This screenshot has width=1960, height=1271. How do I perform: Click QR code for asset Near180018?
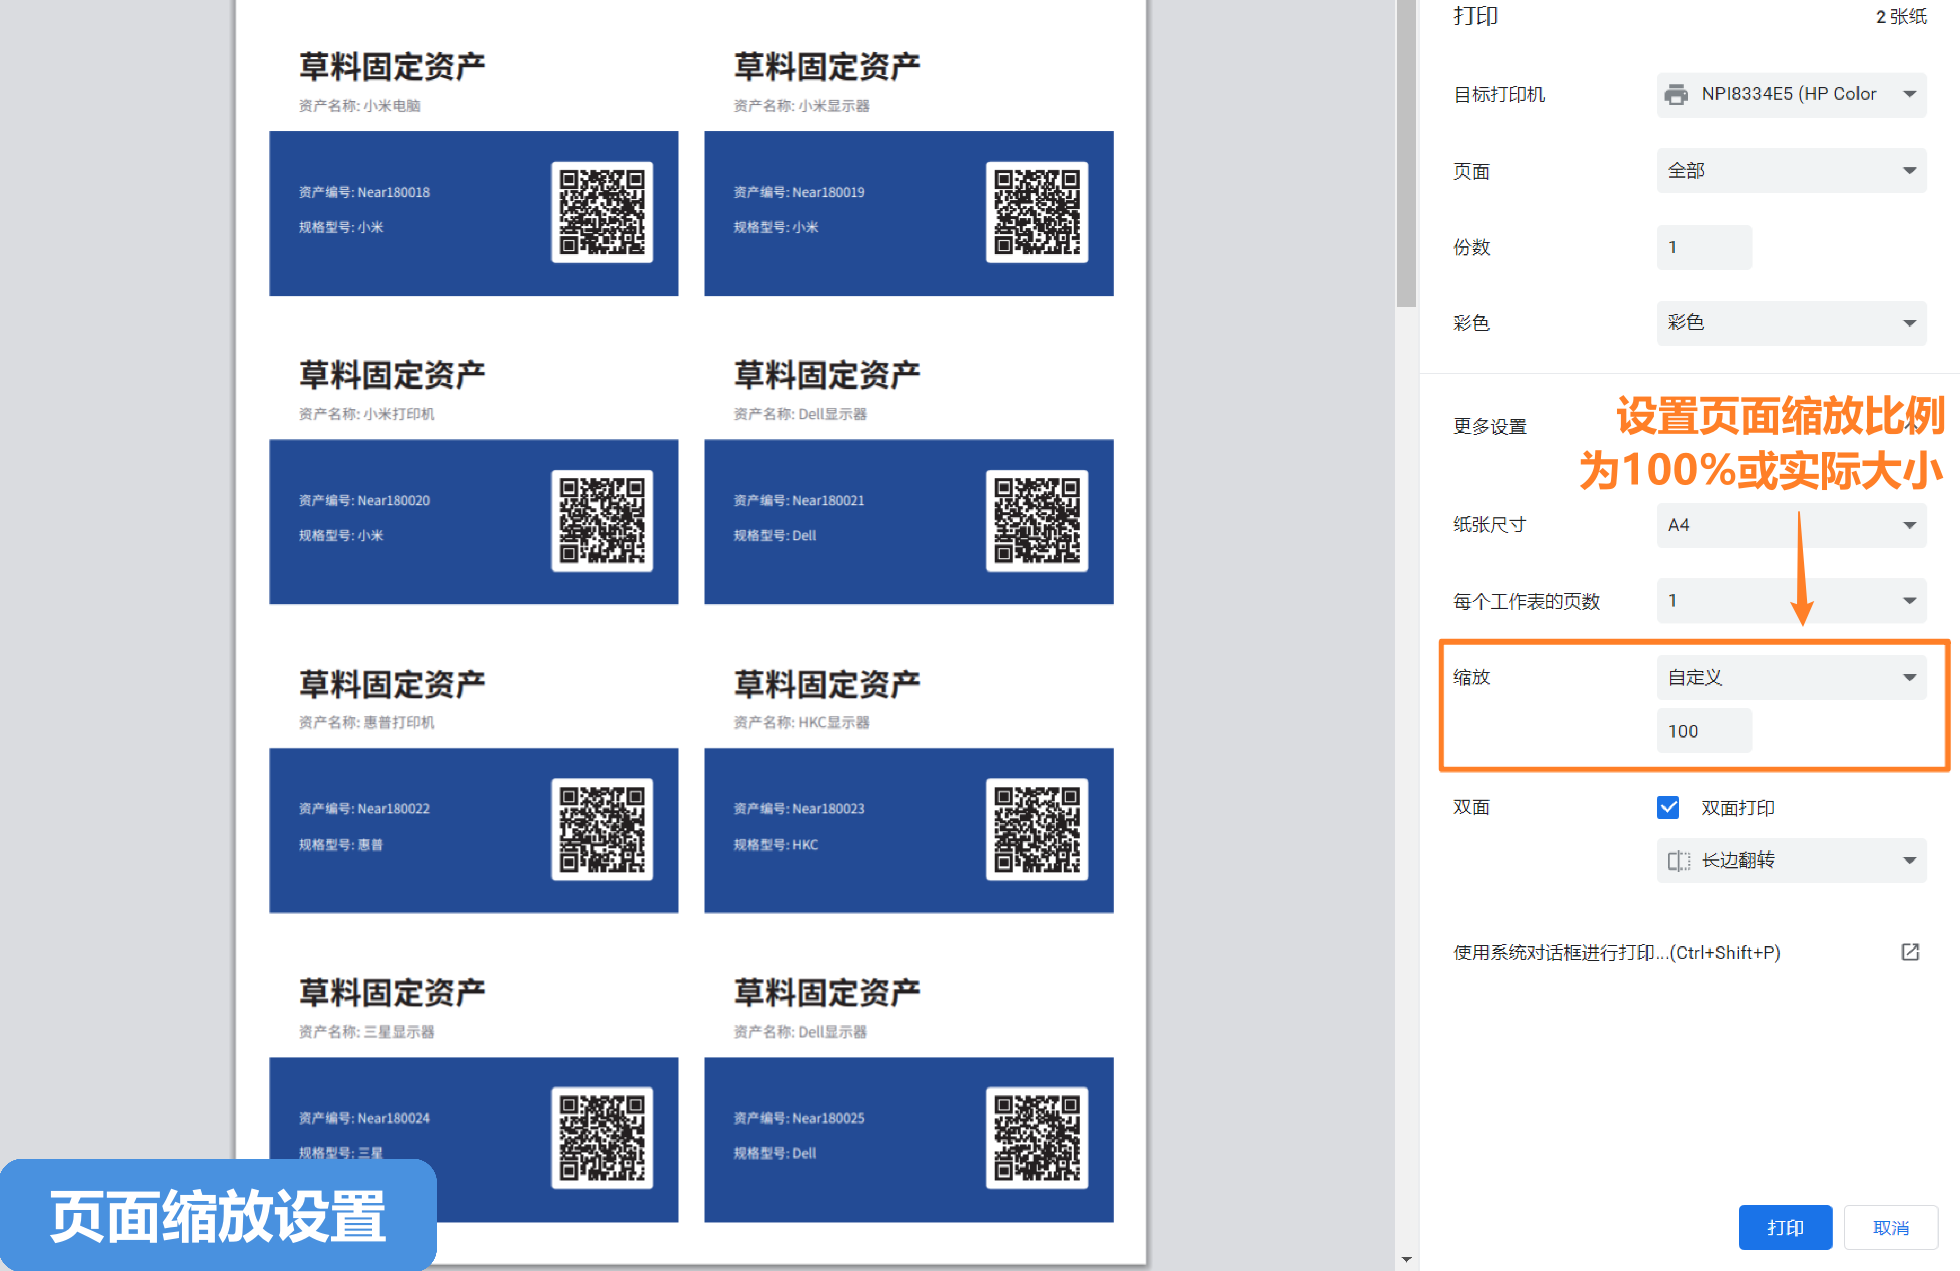[x=602, y=212]
